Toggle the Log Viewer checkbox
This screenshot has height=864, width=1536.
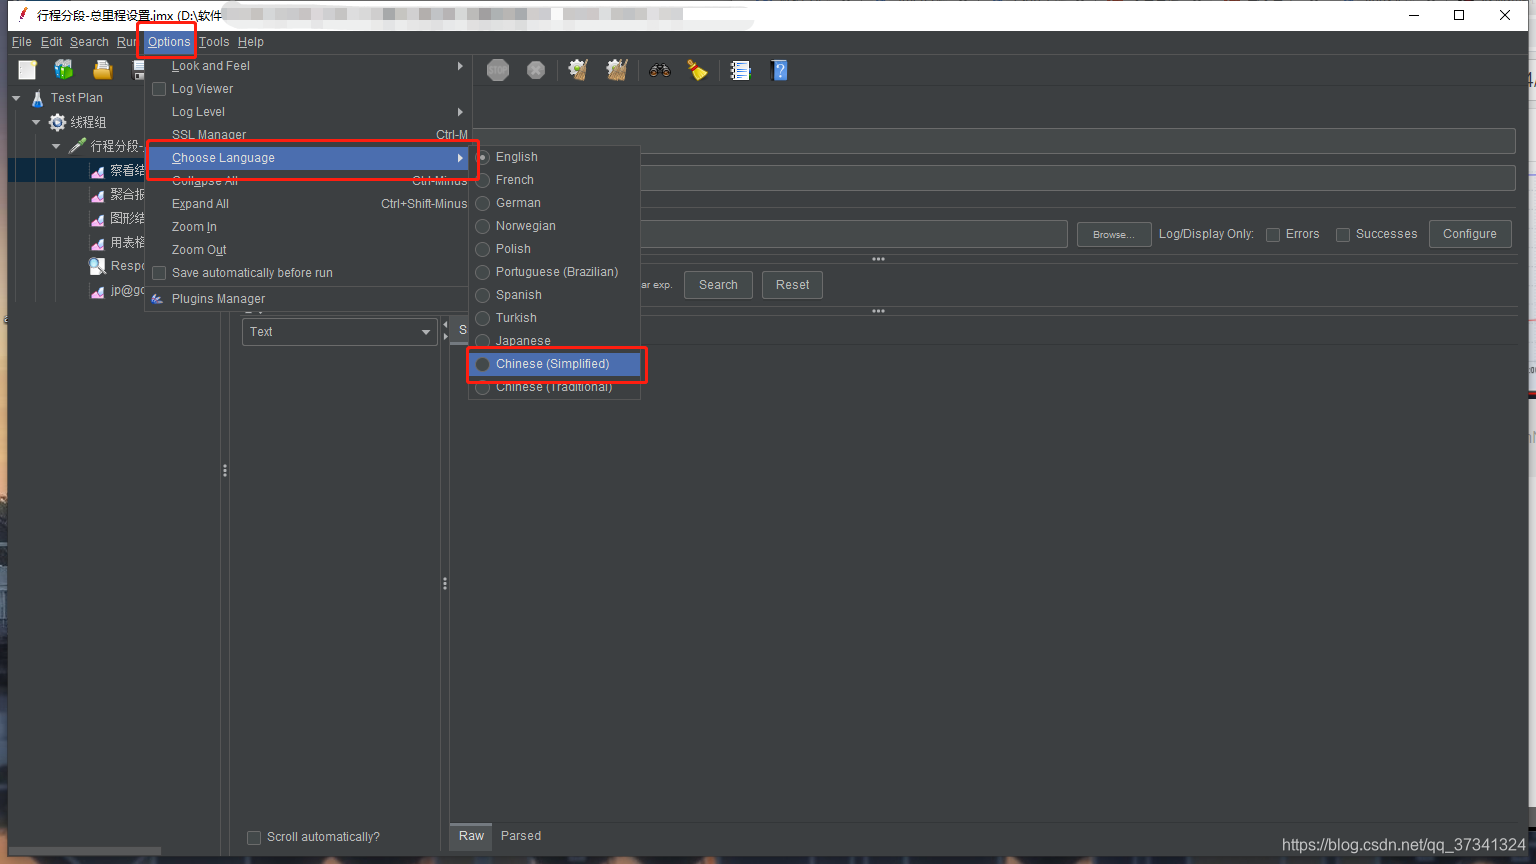tap(159, 89)
